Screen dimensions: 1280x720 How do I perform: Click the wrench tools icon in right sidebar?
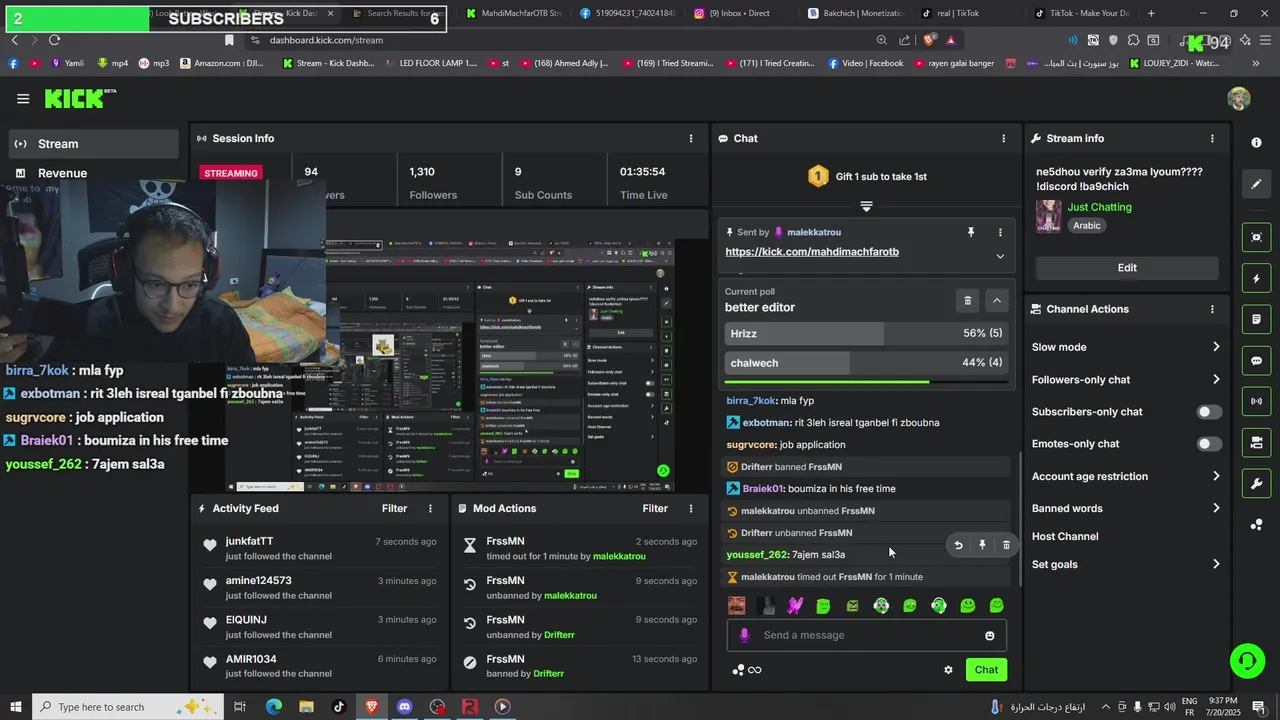(1256, 484)
